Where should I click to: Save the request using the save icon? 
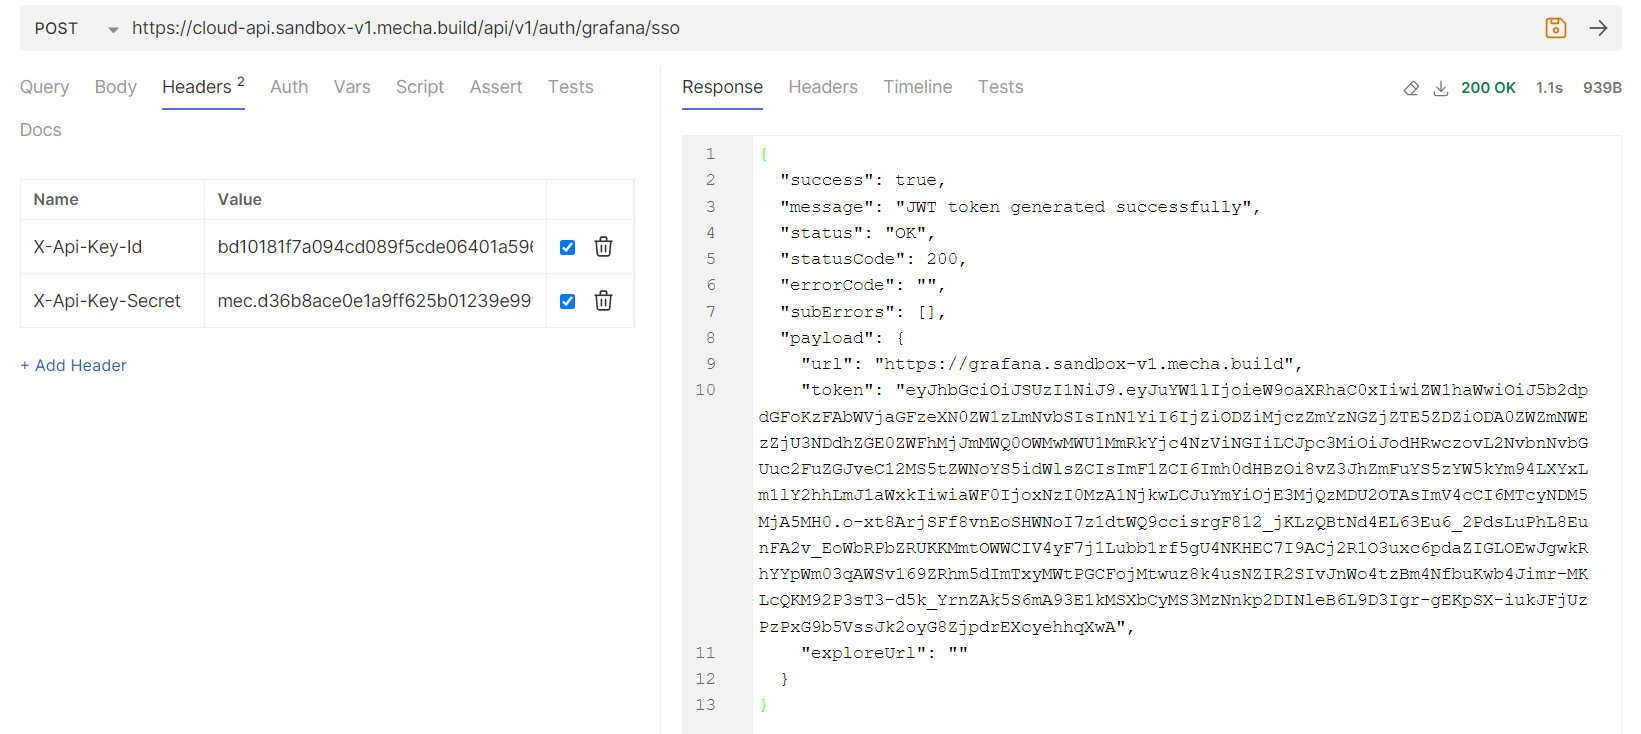coord(1555,28)
